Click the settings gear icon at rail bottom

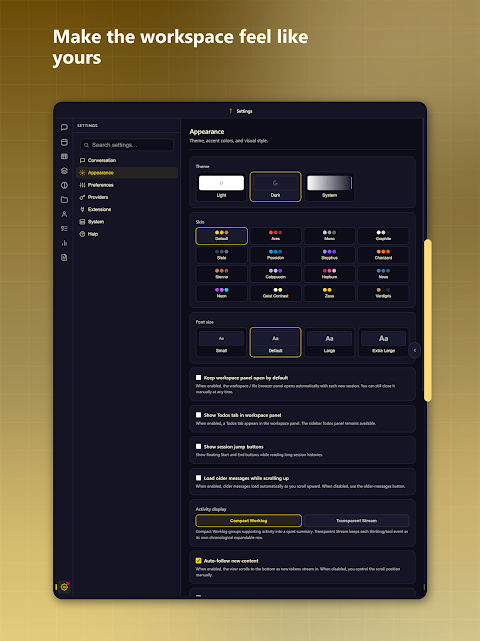point(64,587)
